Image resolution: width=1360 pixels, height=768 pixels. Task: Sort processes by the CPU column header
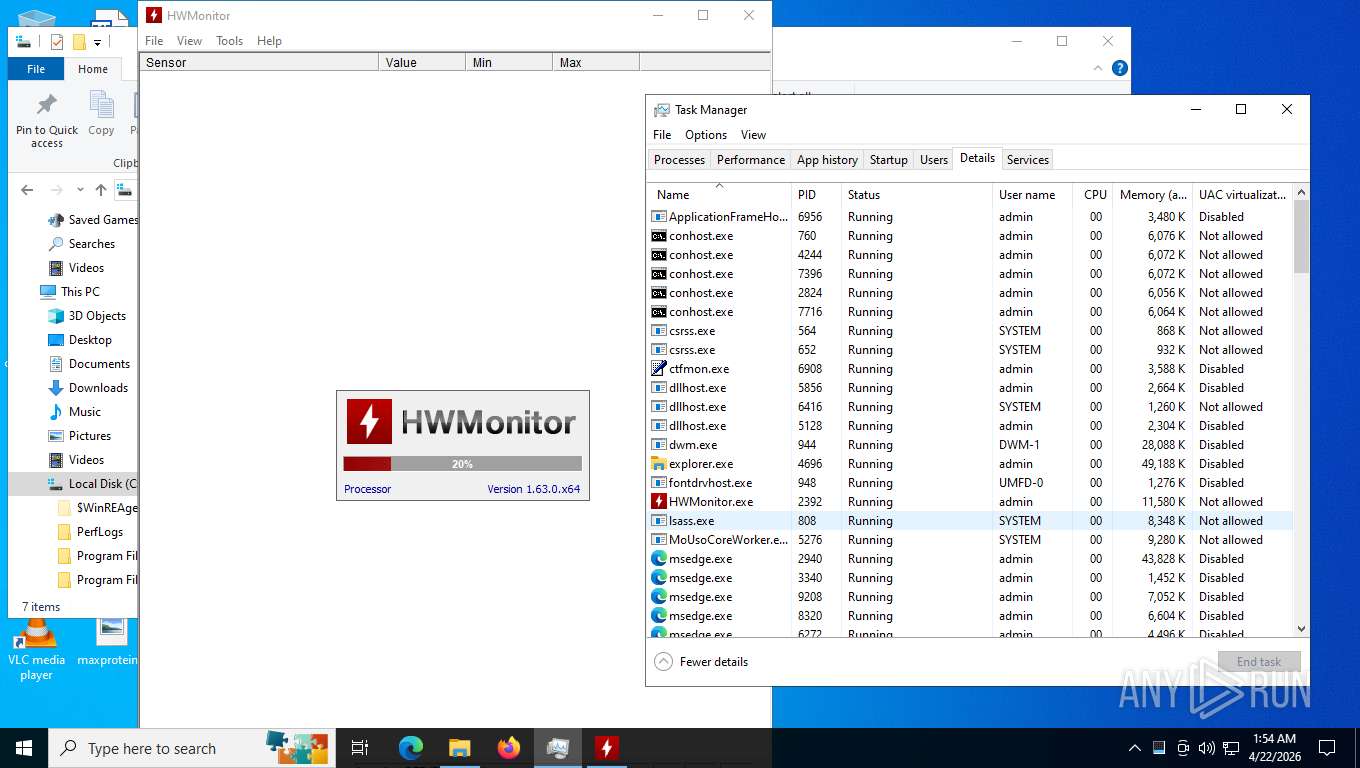pos(1092,195)
